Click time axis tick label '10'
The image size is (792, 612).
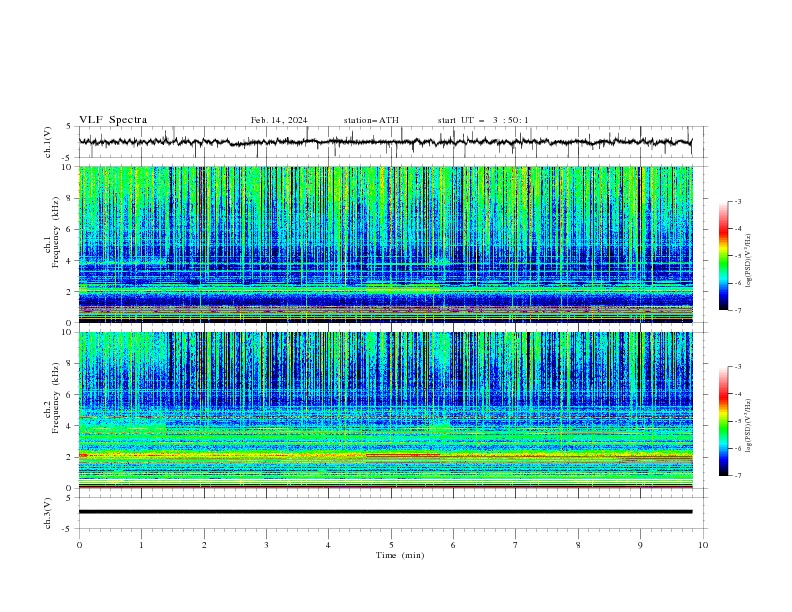(703, 545)
